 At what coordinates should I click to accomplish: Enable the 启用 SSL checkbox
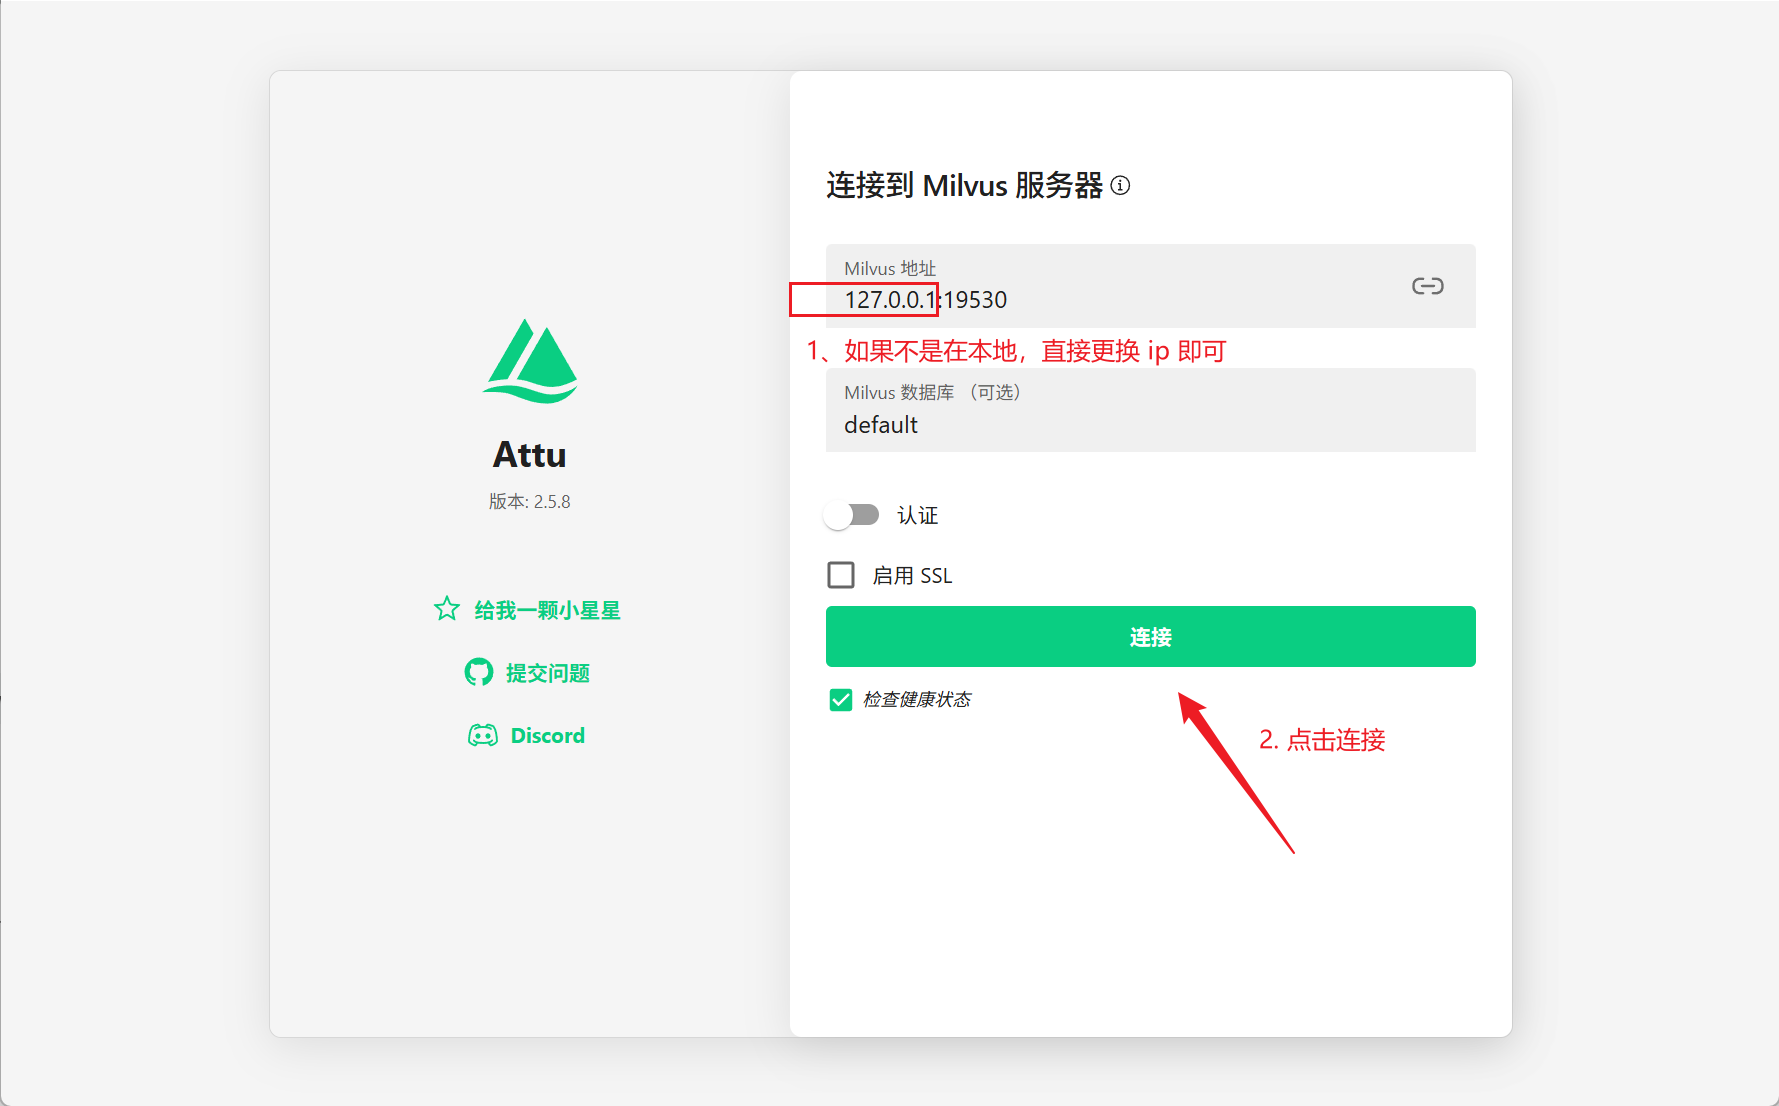(x=841, y=575)
